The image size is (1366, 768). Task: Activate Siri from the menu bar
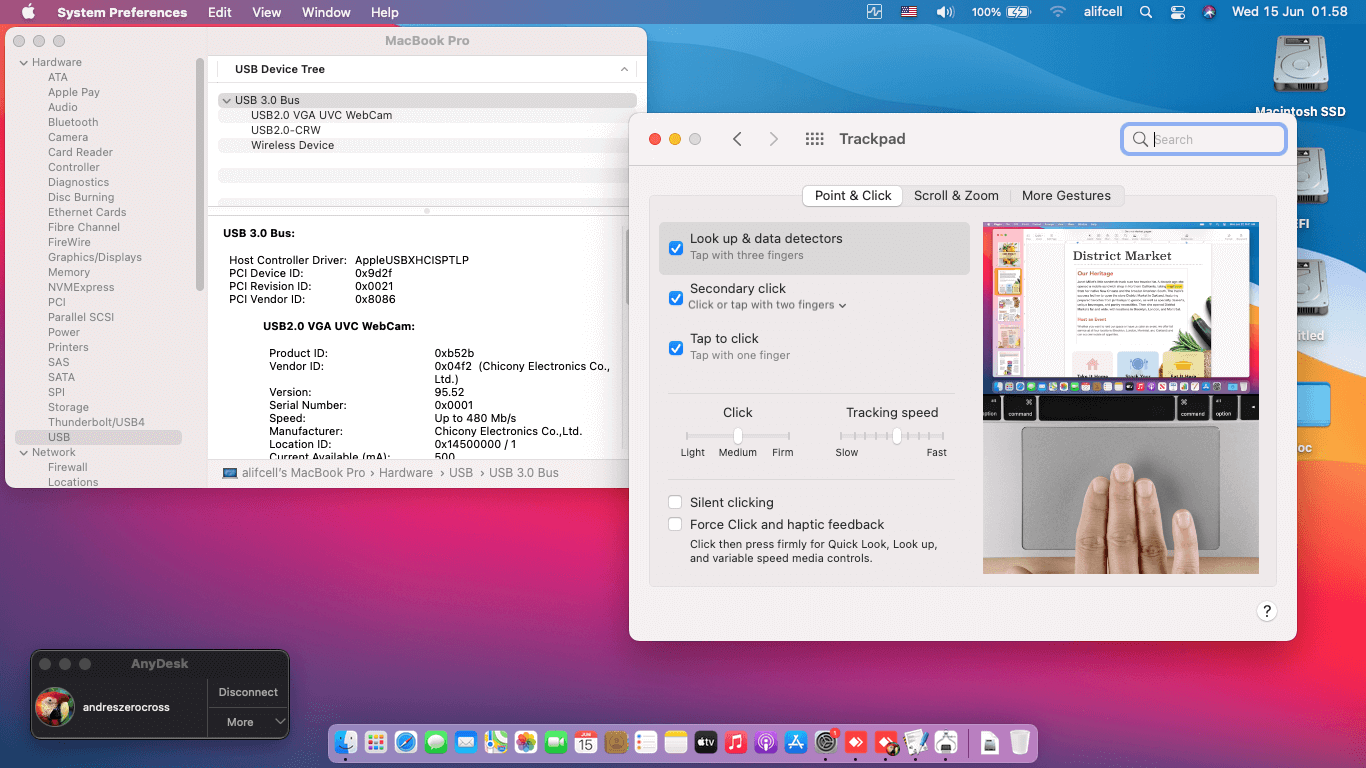point(1208,12)
